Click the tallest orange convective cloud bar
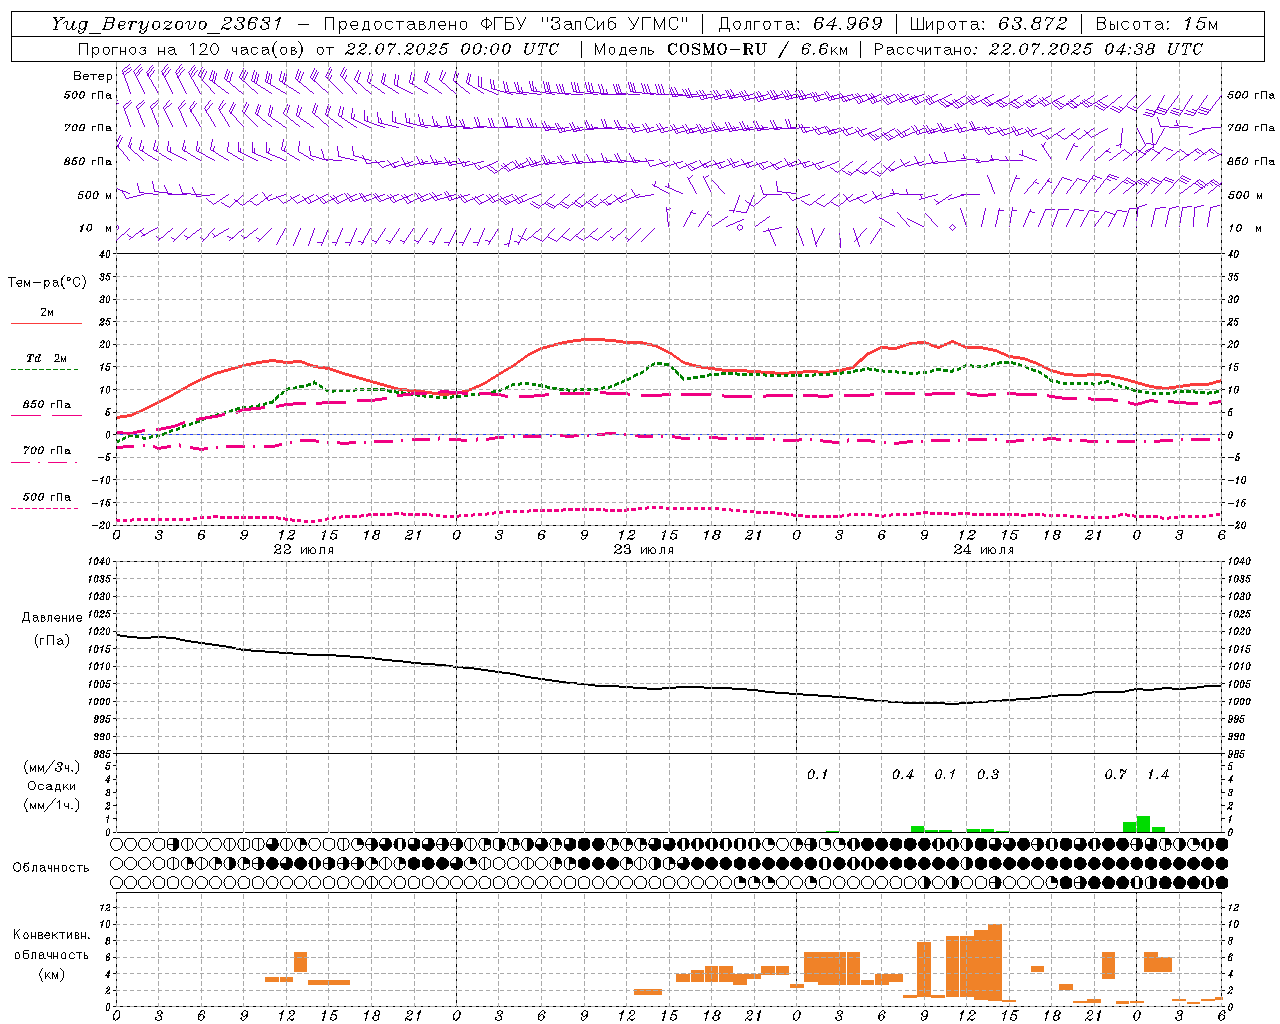The height and width of the screenshot is (1024, 1280). [994, 962]
